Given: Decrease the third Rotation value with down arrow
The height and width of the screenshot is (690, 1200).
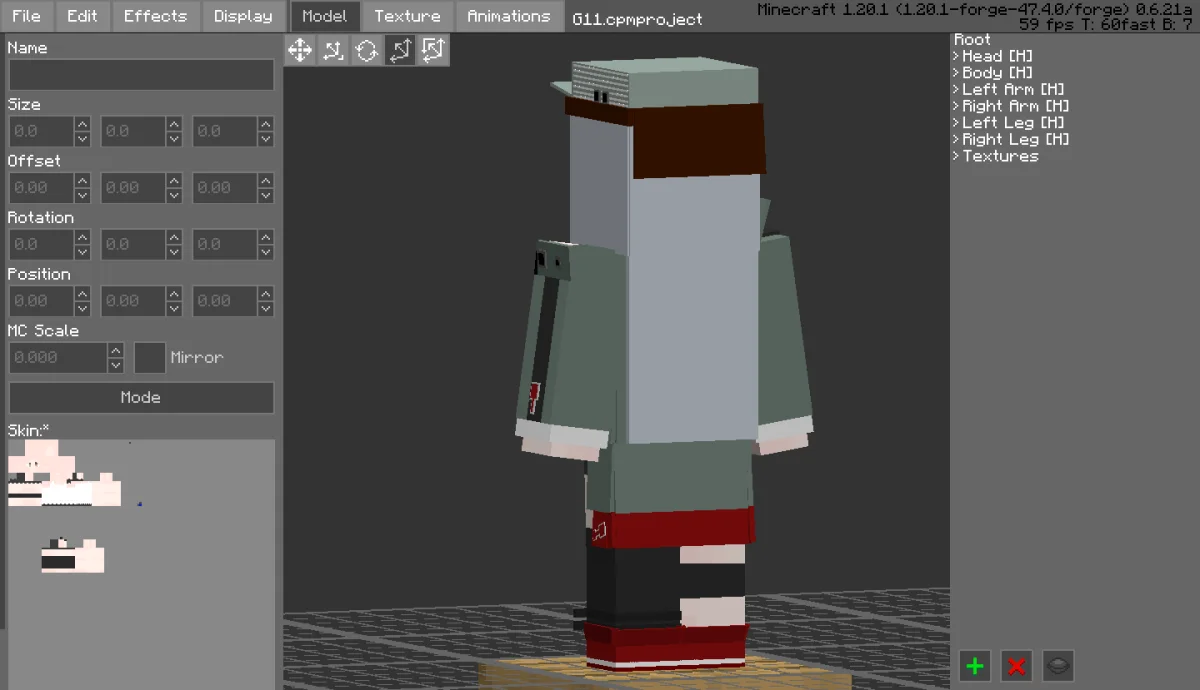Looking at the screenshot, I should [265, 252].
